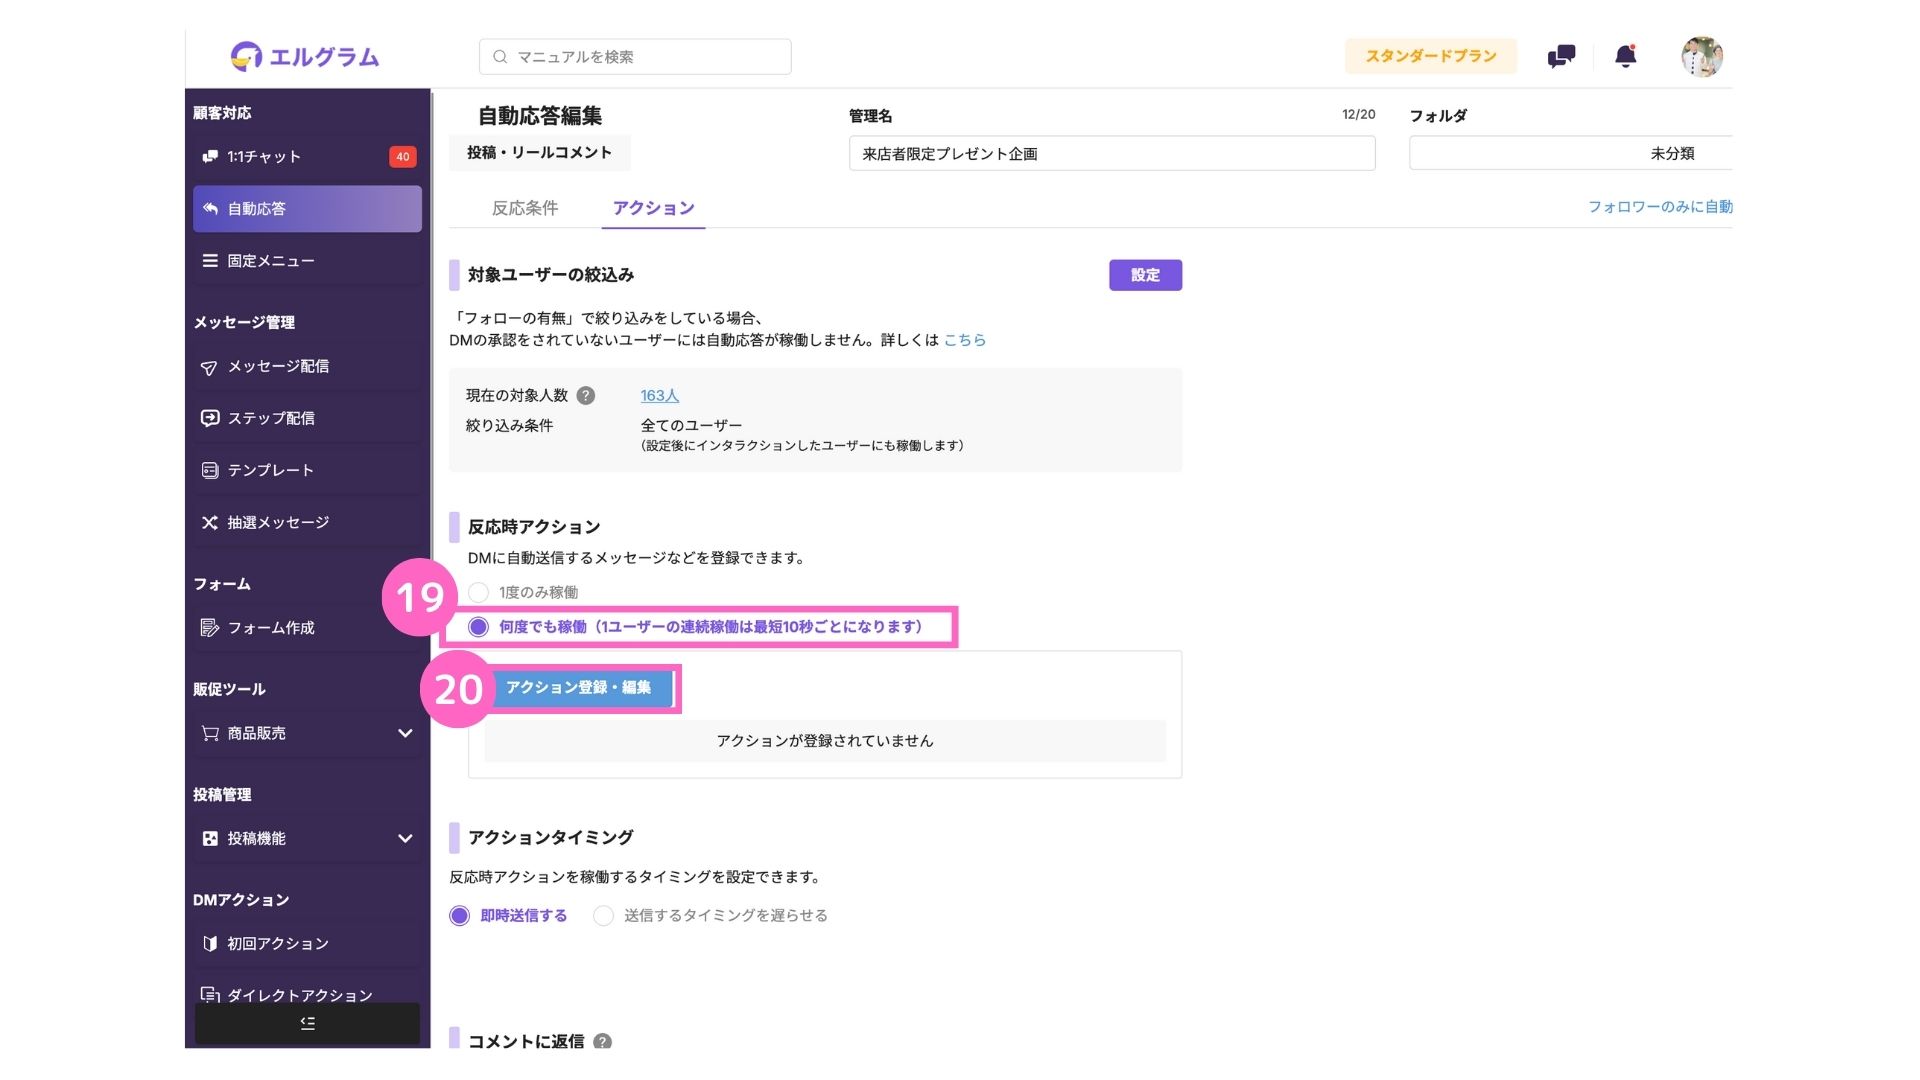Click the ダイレクトアクション icon
The height and width of the screenshot is (1080, 1920).
click(x=210, y=994)
